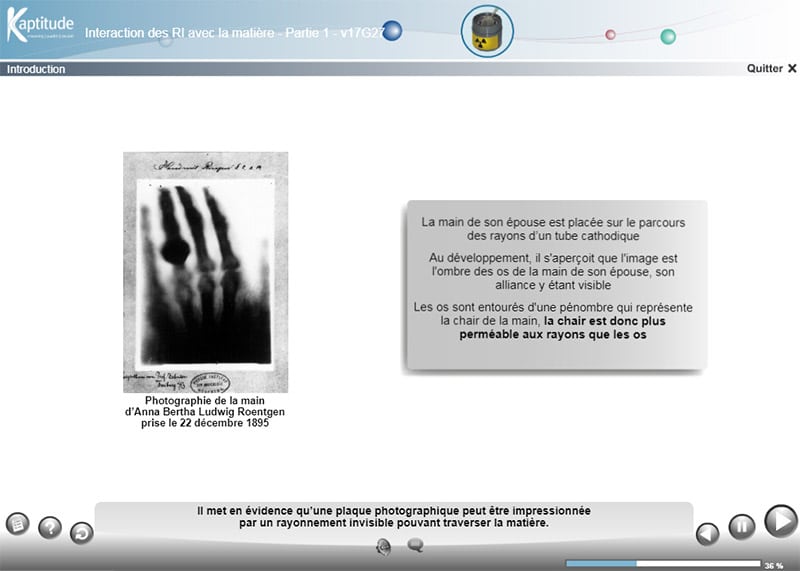
Task: Click Quitter to exit the course
Action: 771,69
